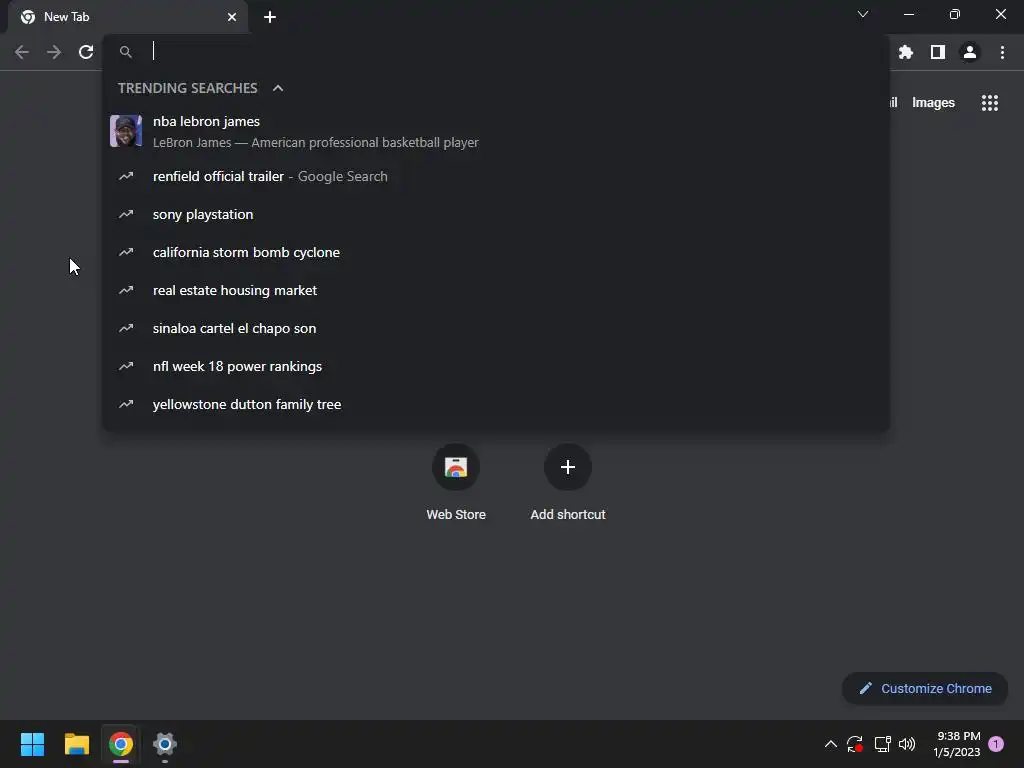Choose yellowstone dutton family tree suggestion

pyautogui.click(x=496, y=404)
